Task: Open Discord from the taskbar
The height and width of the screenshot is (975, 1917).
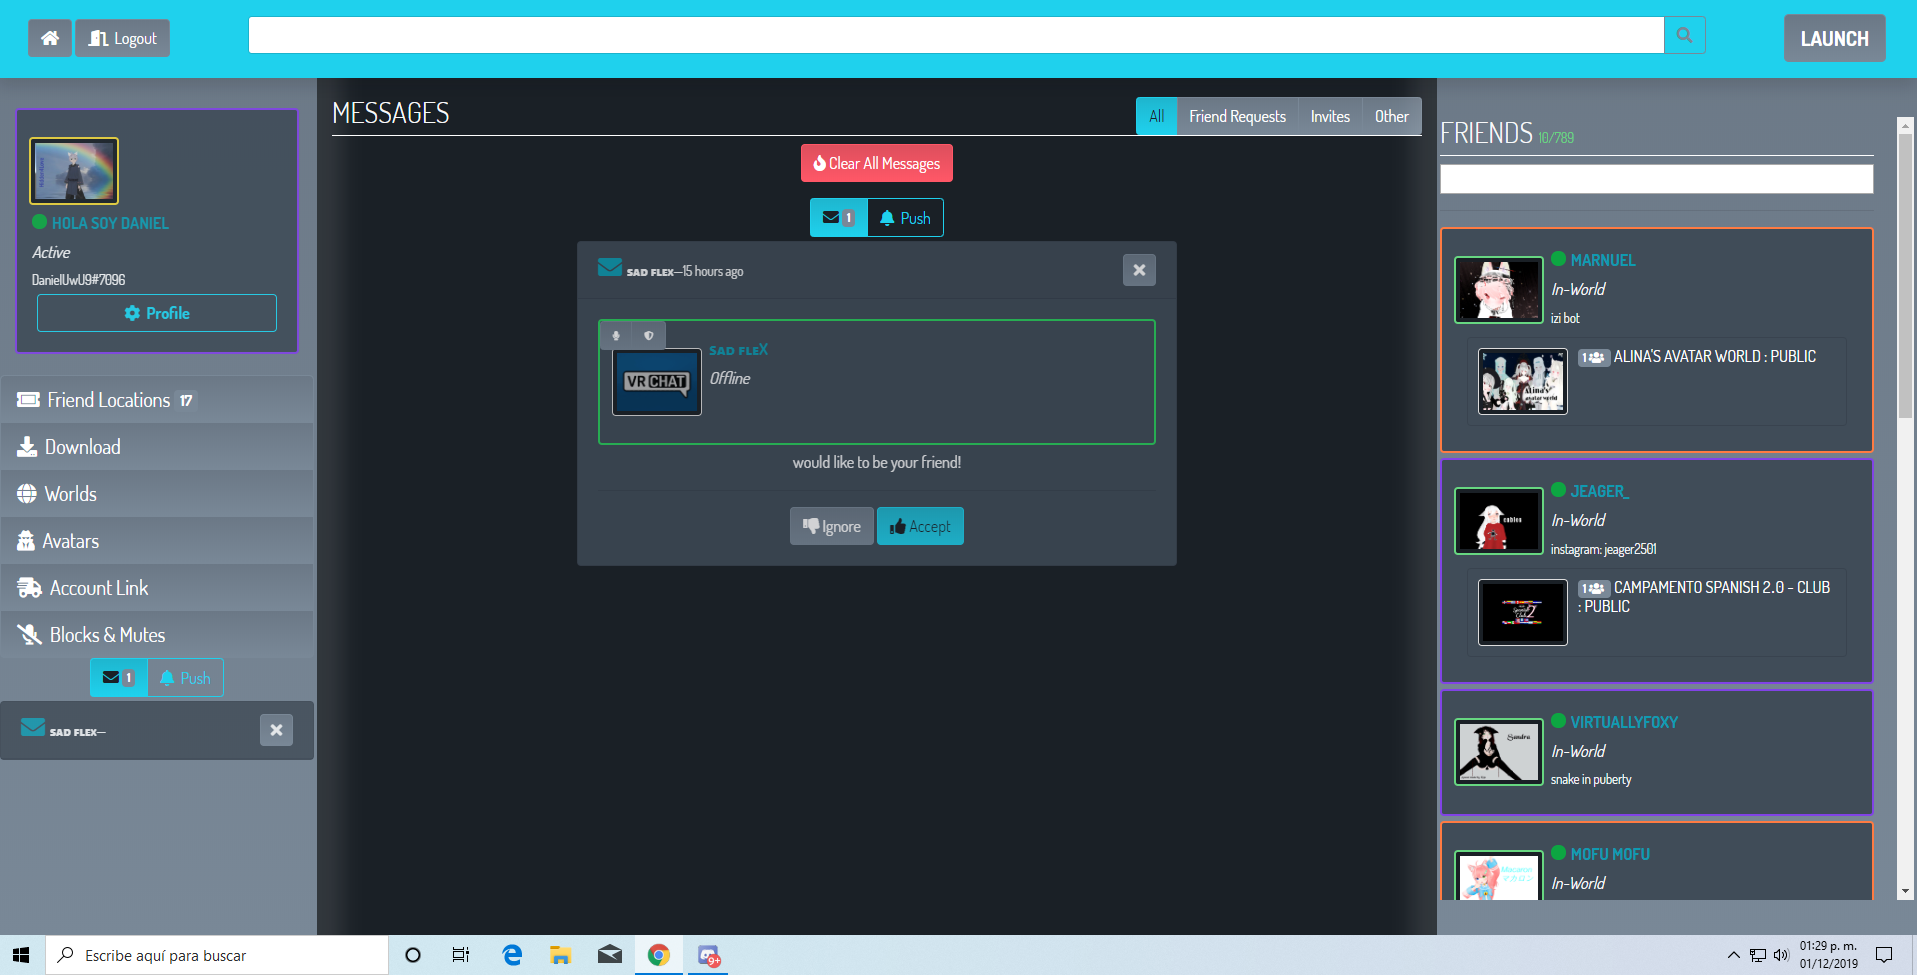Action: (x=708, y=955)
